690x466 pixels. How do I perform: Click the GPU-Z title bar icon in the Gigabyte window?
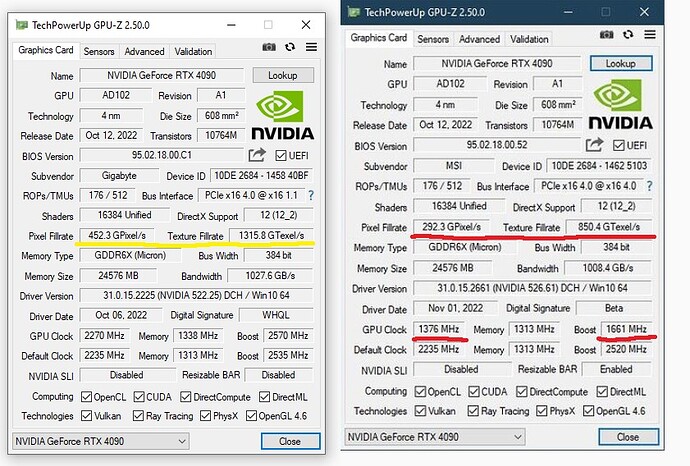point(22,25)
